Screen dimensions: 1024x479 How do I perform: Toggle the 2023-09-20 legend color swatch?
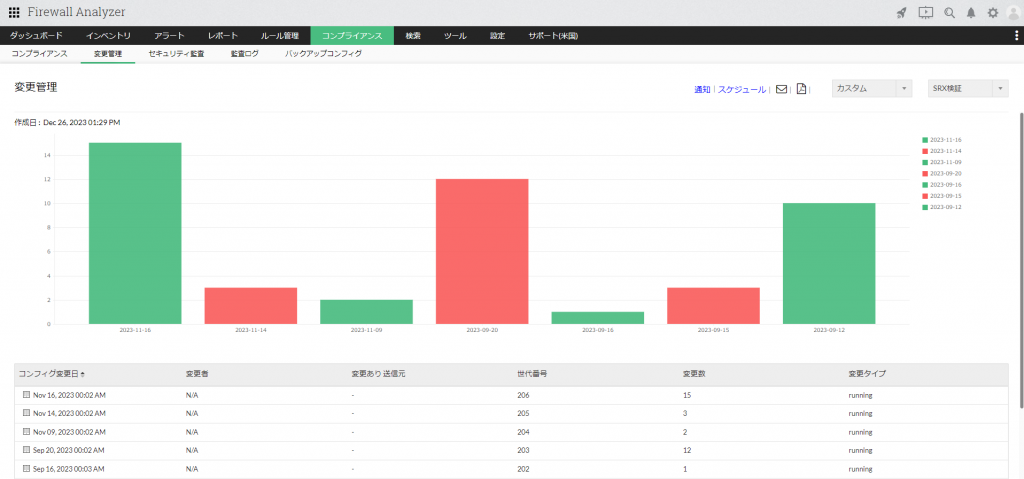(925, 173)
